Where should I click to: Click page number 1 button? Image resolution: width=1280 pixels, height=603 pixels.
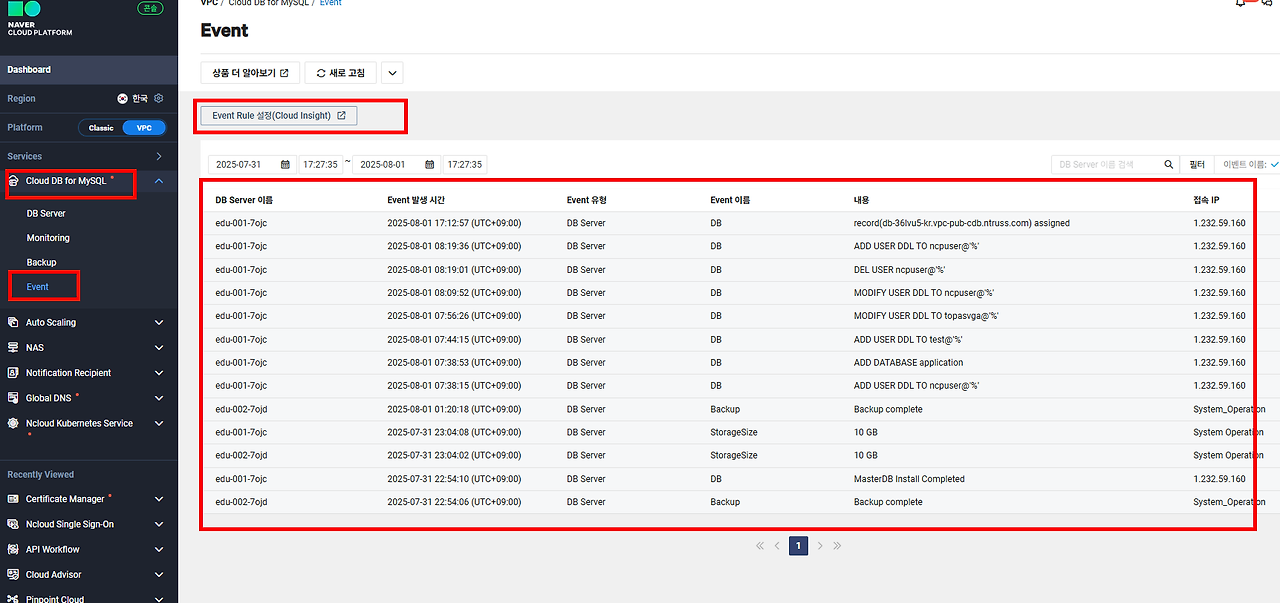tap(798, 546)
